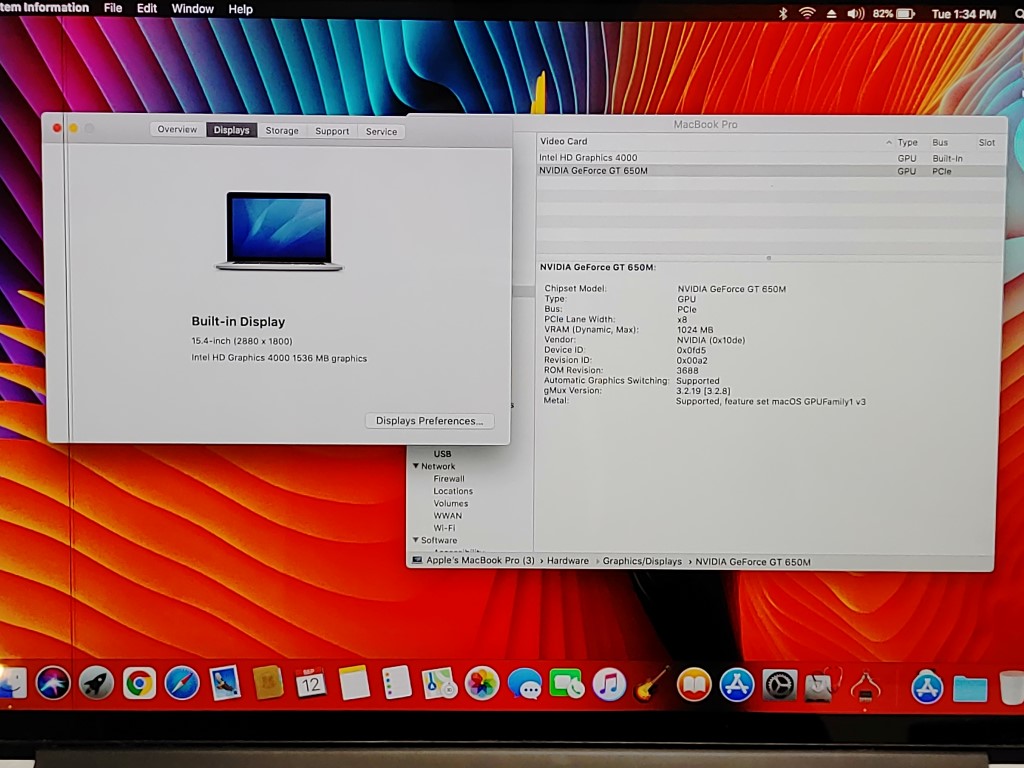
Task: Switch to the Storage tab
Action: click(x=282, y=131)
